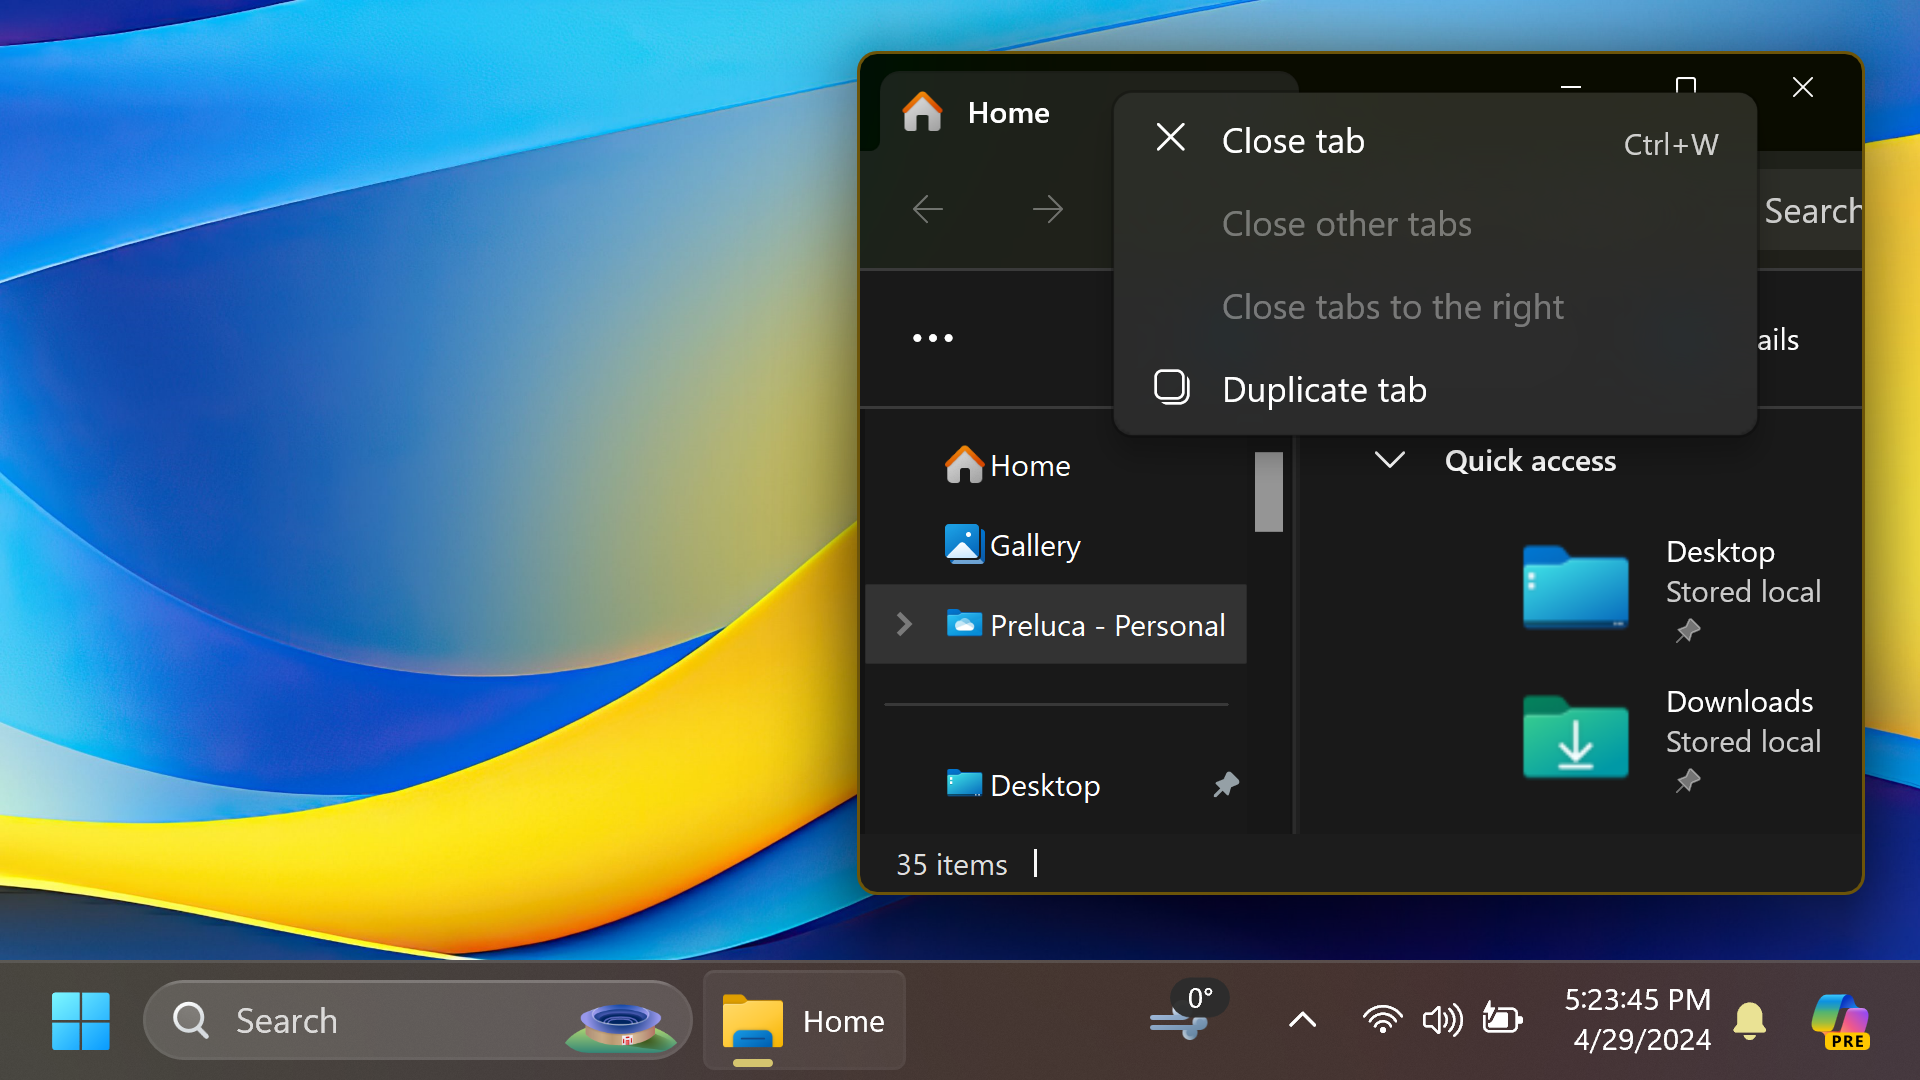Click the volume speaker icon

1442,1020
